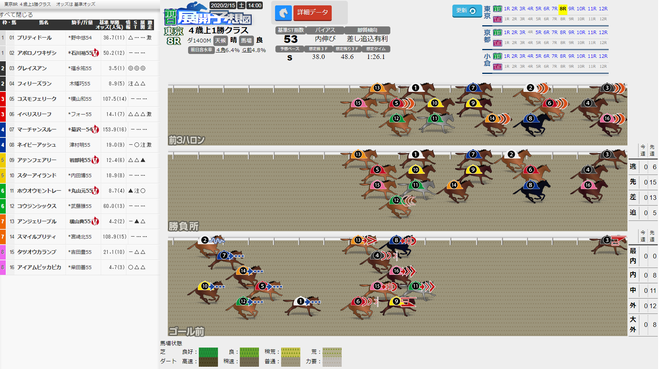The height and width of the screenshot is (369, 660).
Task: Select the フィリーズラン horse row
Action: (x=79, y=84)
